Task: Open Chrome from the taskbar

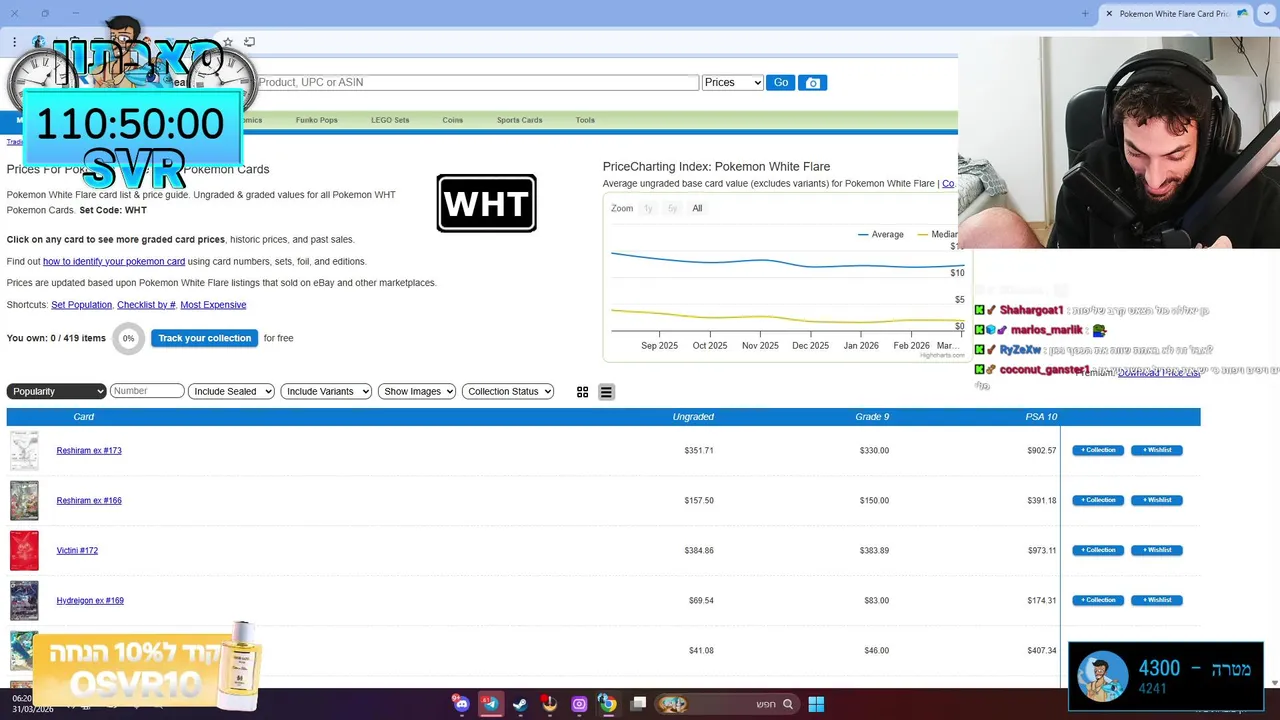Action: click(607, 704)
